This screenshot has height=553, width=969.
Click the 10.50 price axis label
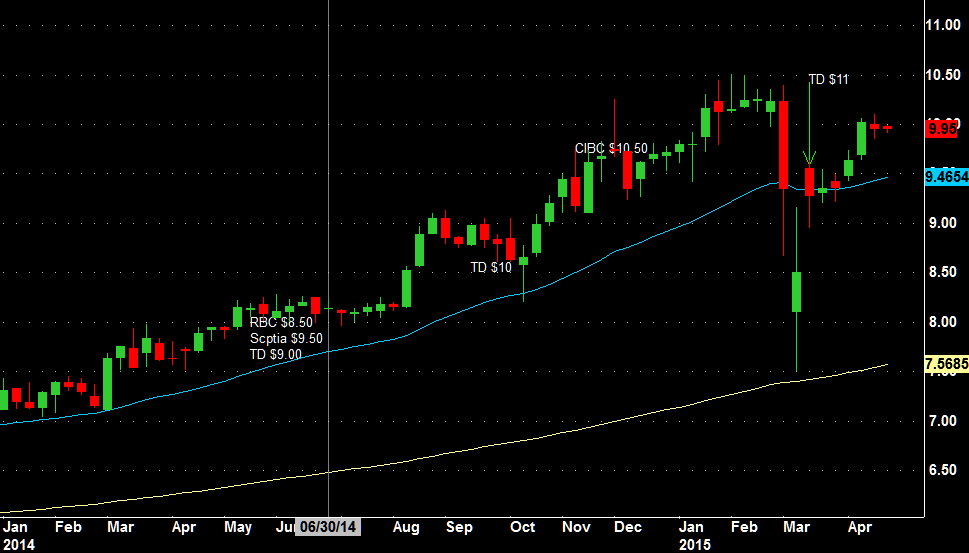(943, 75)
